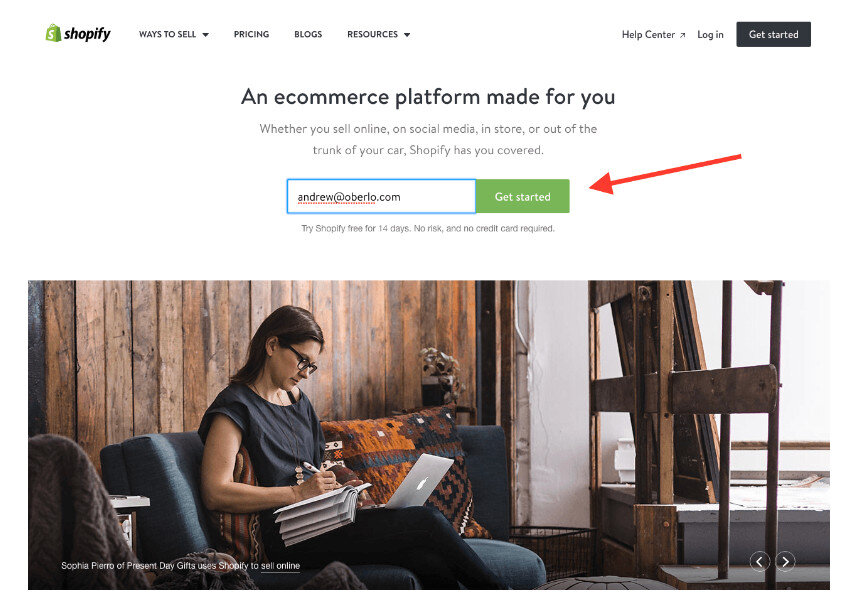This screenshot has width=841, height=603.
Task: Expand the Ways to Sell dropdown arrow
Action: [205, 35]
